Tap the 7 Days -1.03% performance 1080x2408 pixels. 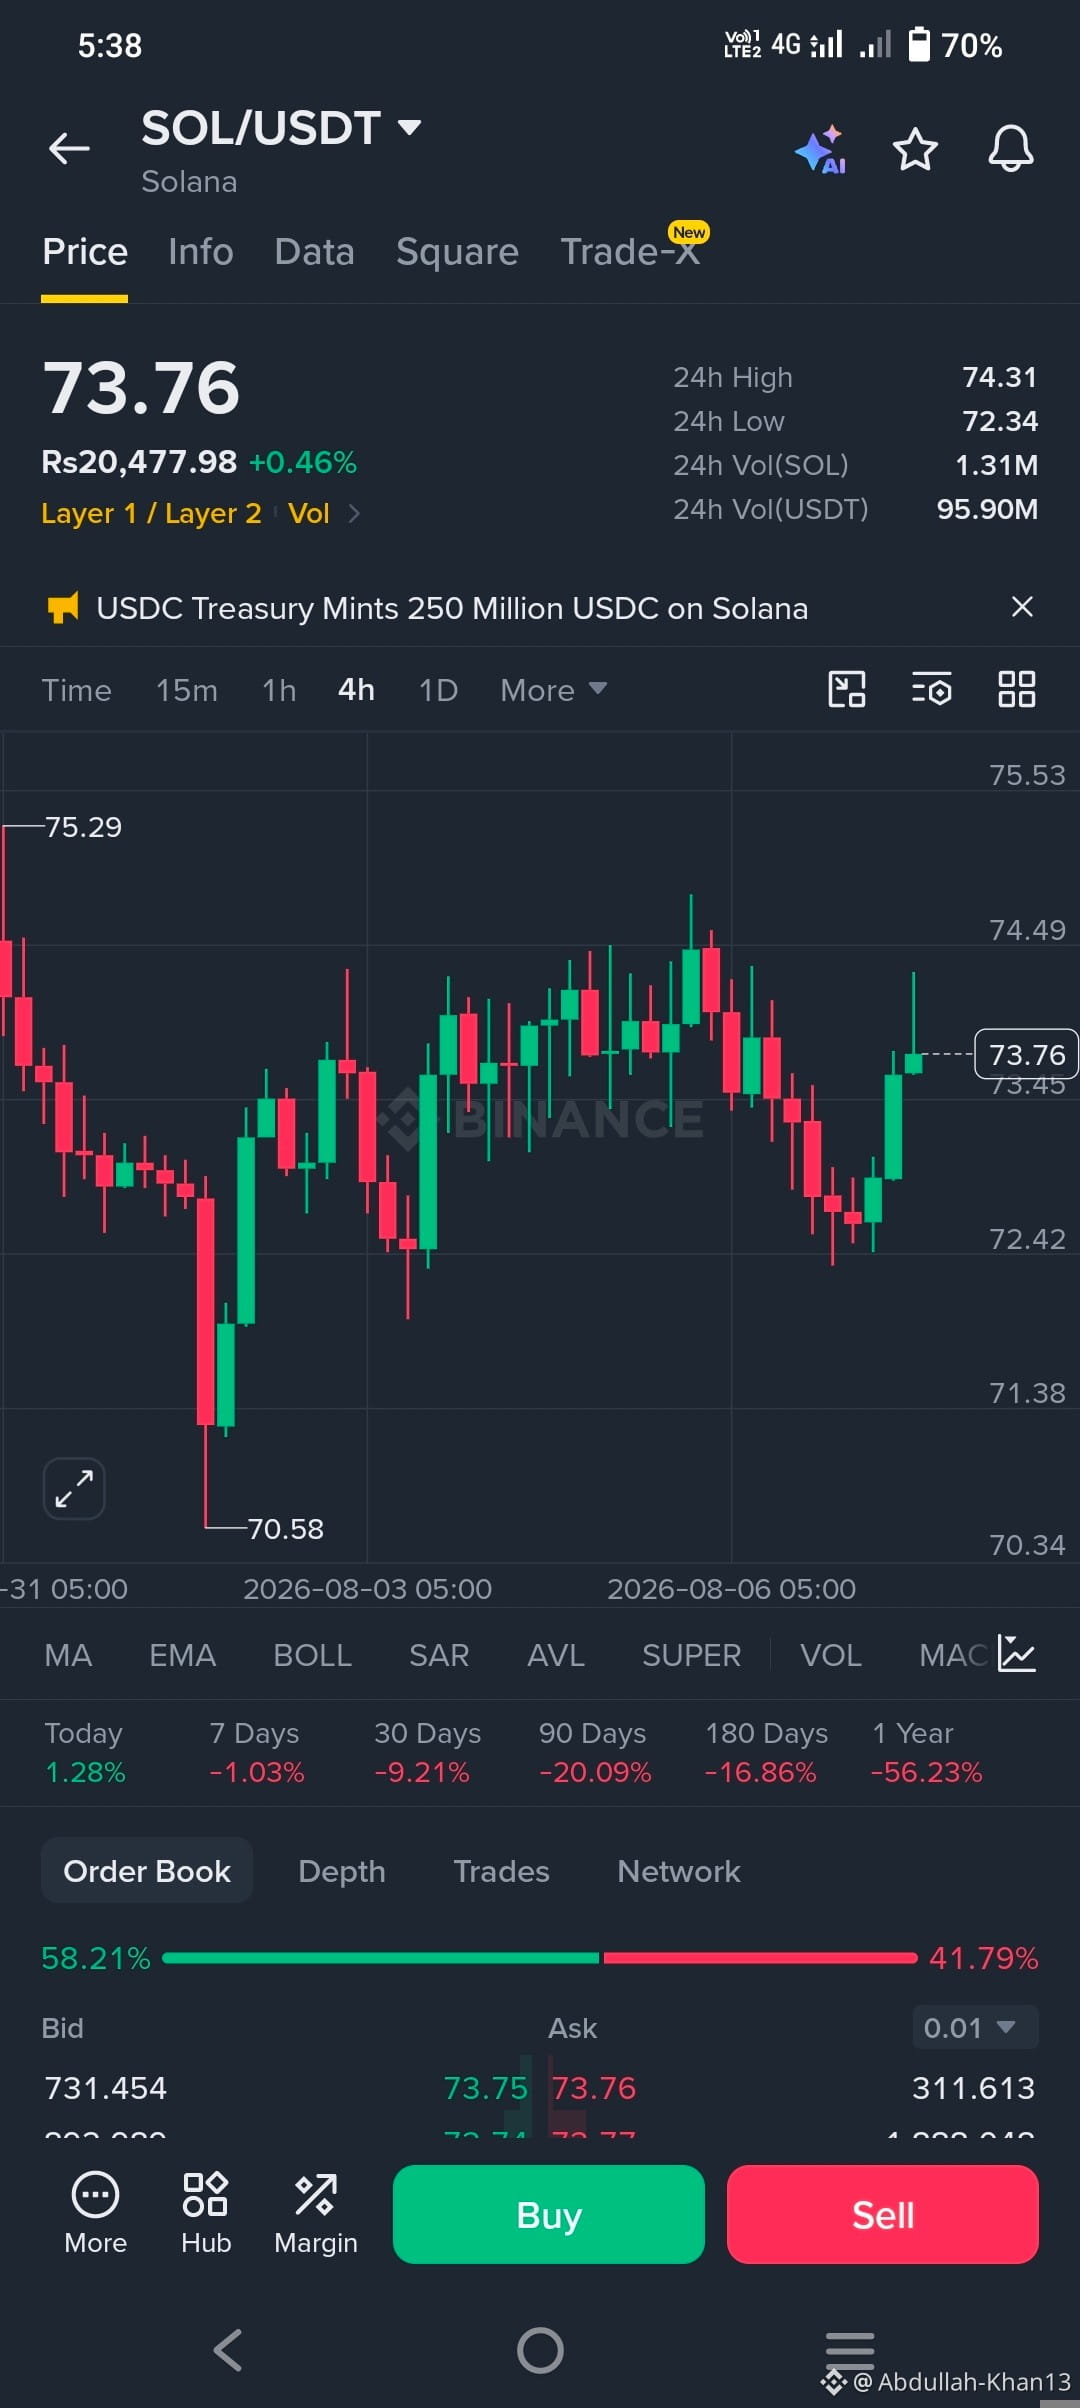[256, 1752]
